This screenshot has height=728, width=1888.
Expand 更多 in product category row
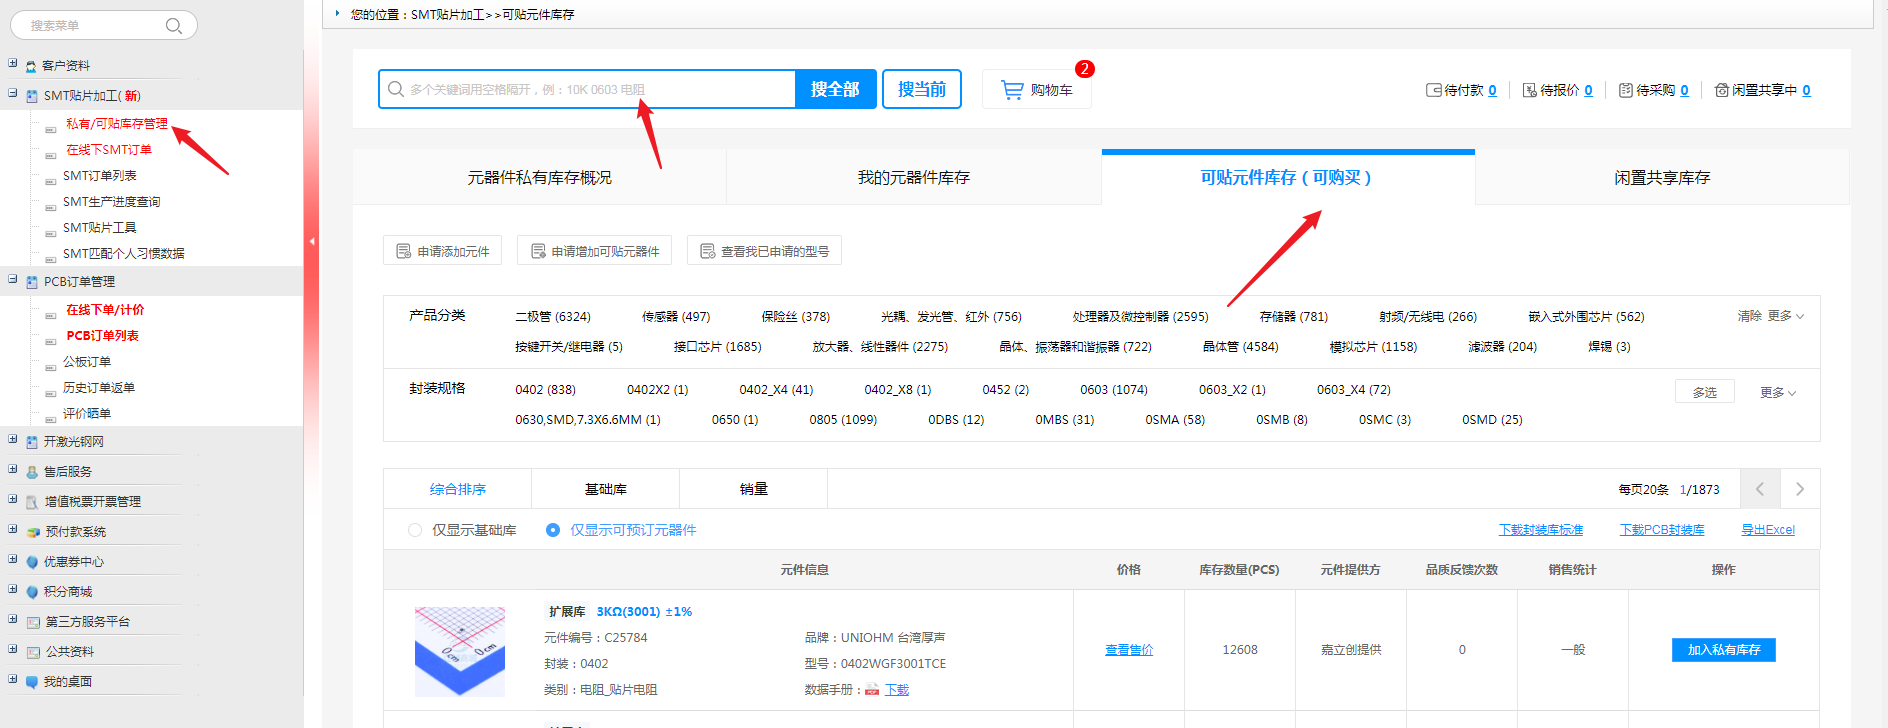(1785, 316)
